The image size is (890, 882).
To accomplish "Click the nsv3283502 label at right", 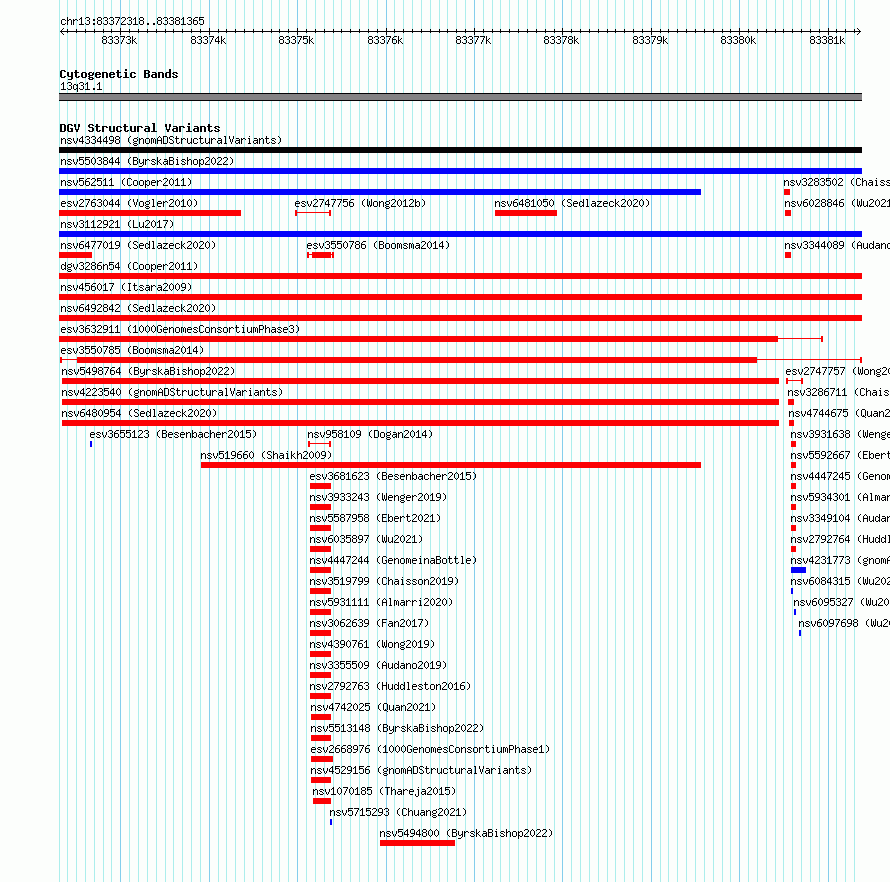I will click(837, 182).
